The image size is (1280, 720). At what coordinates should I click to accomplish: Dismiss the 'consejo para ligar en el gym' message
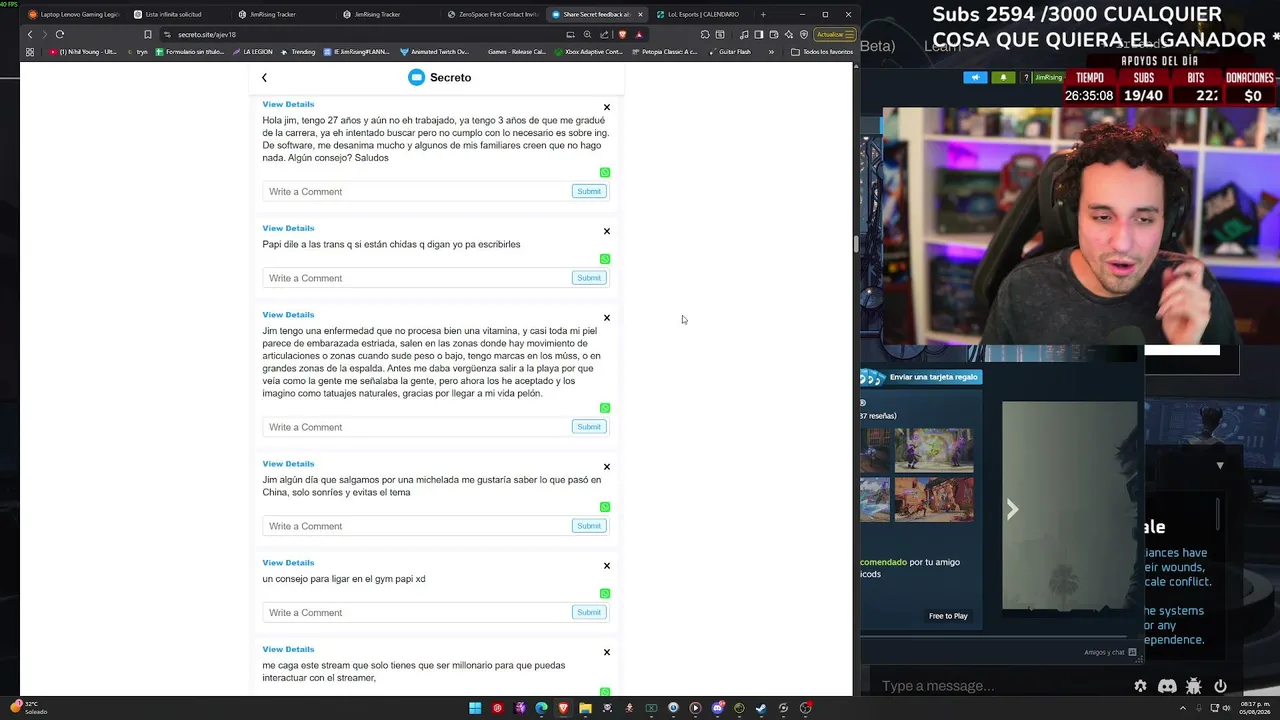(x=606, y=566)
